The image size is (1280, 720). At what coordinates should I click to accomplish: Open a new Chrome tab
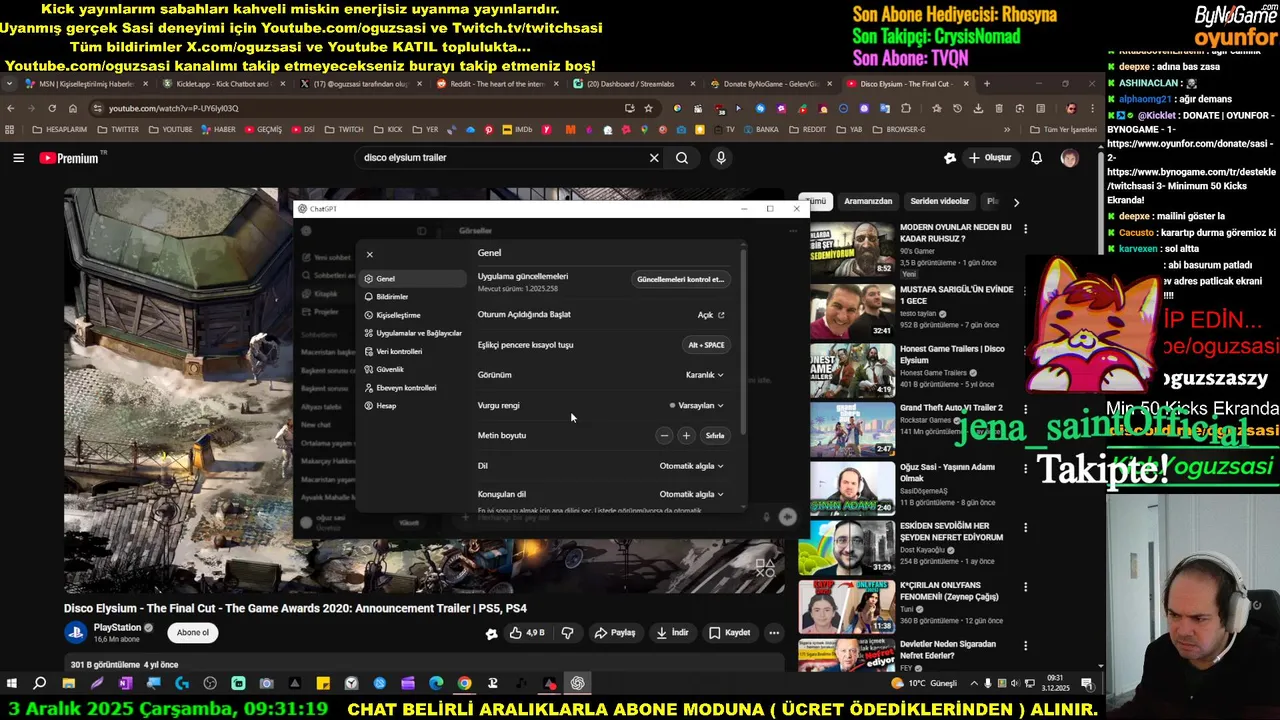pyautogui.click(x=987, y=84)
